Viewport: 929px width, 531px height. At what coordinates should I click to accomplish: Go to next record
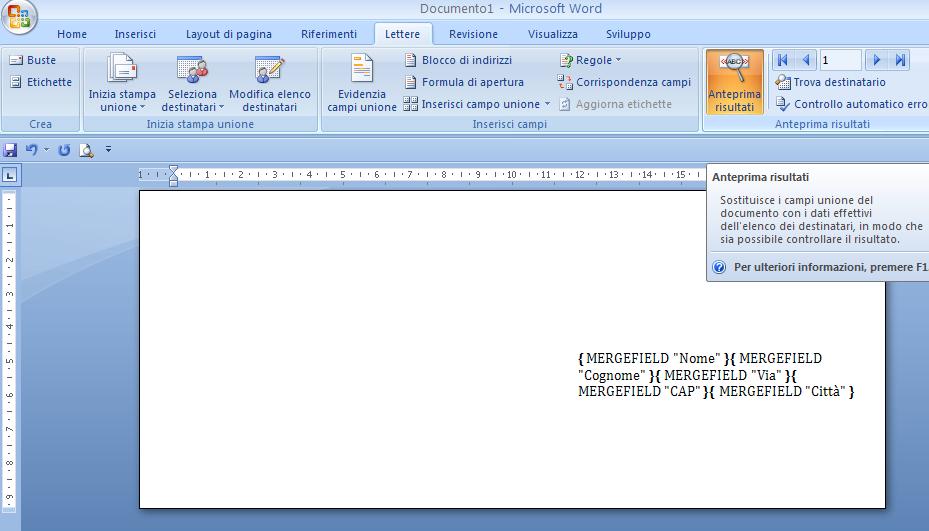877,60
